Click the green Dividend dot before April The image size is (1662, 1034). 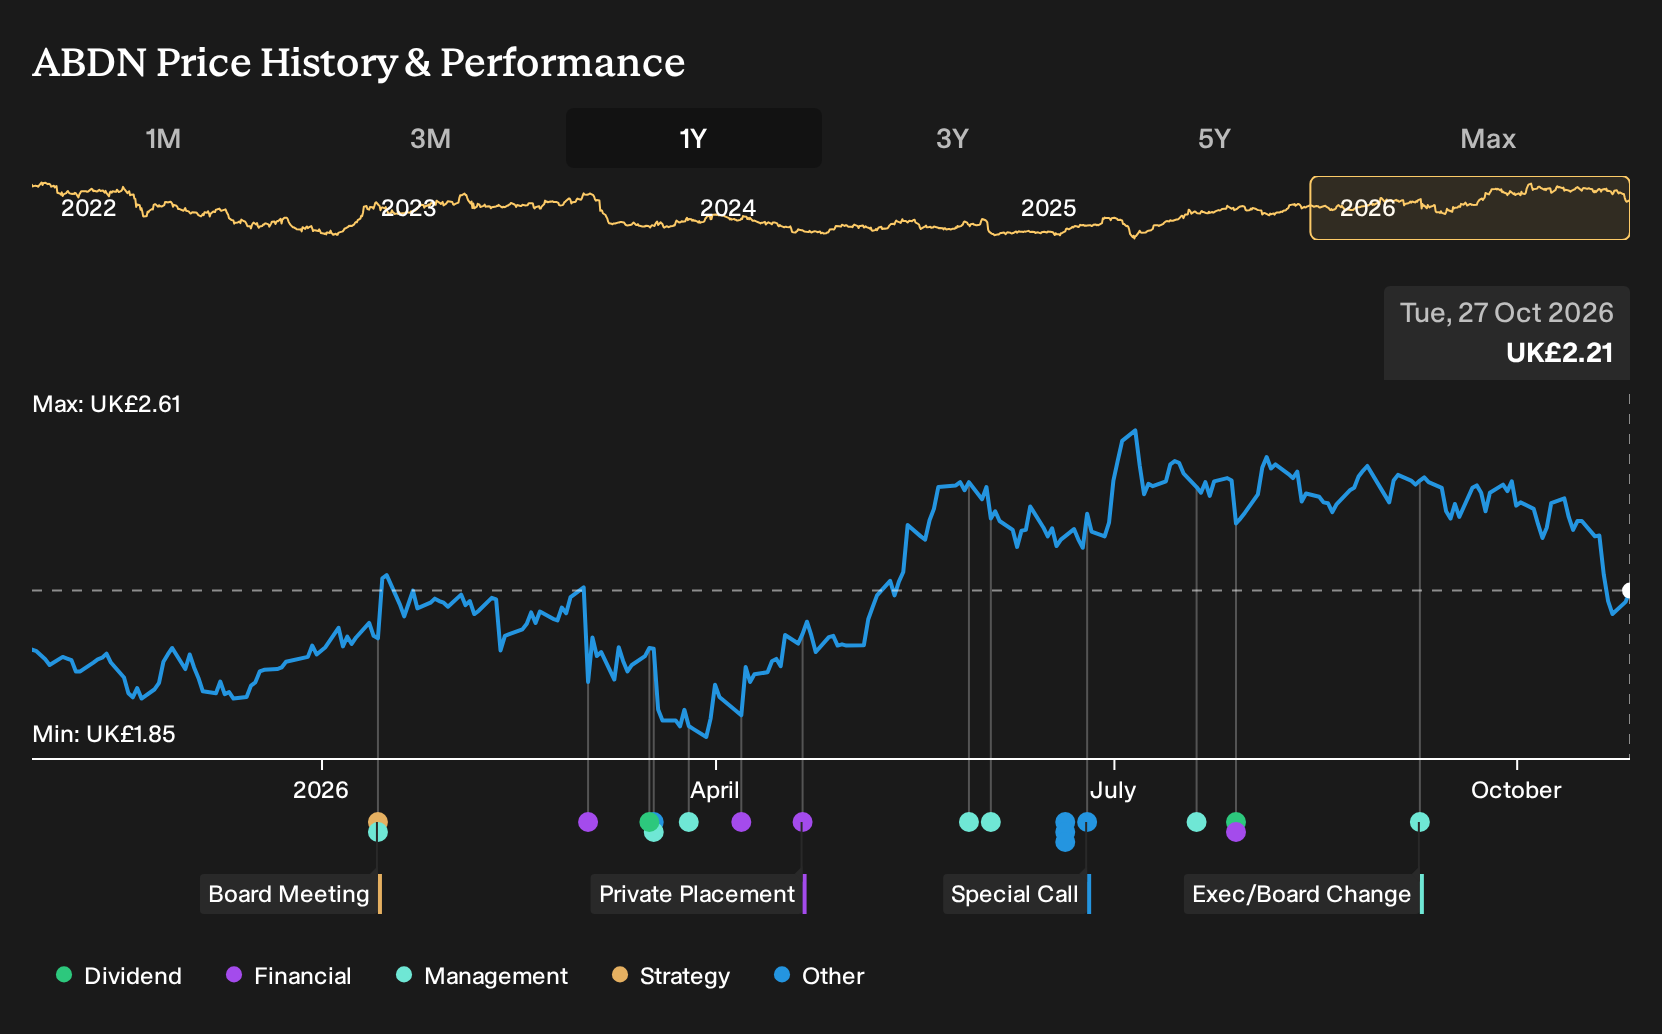coord(648,822)
